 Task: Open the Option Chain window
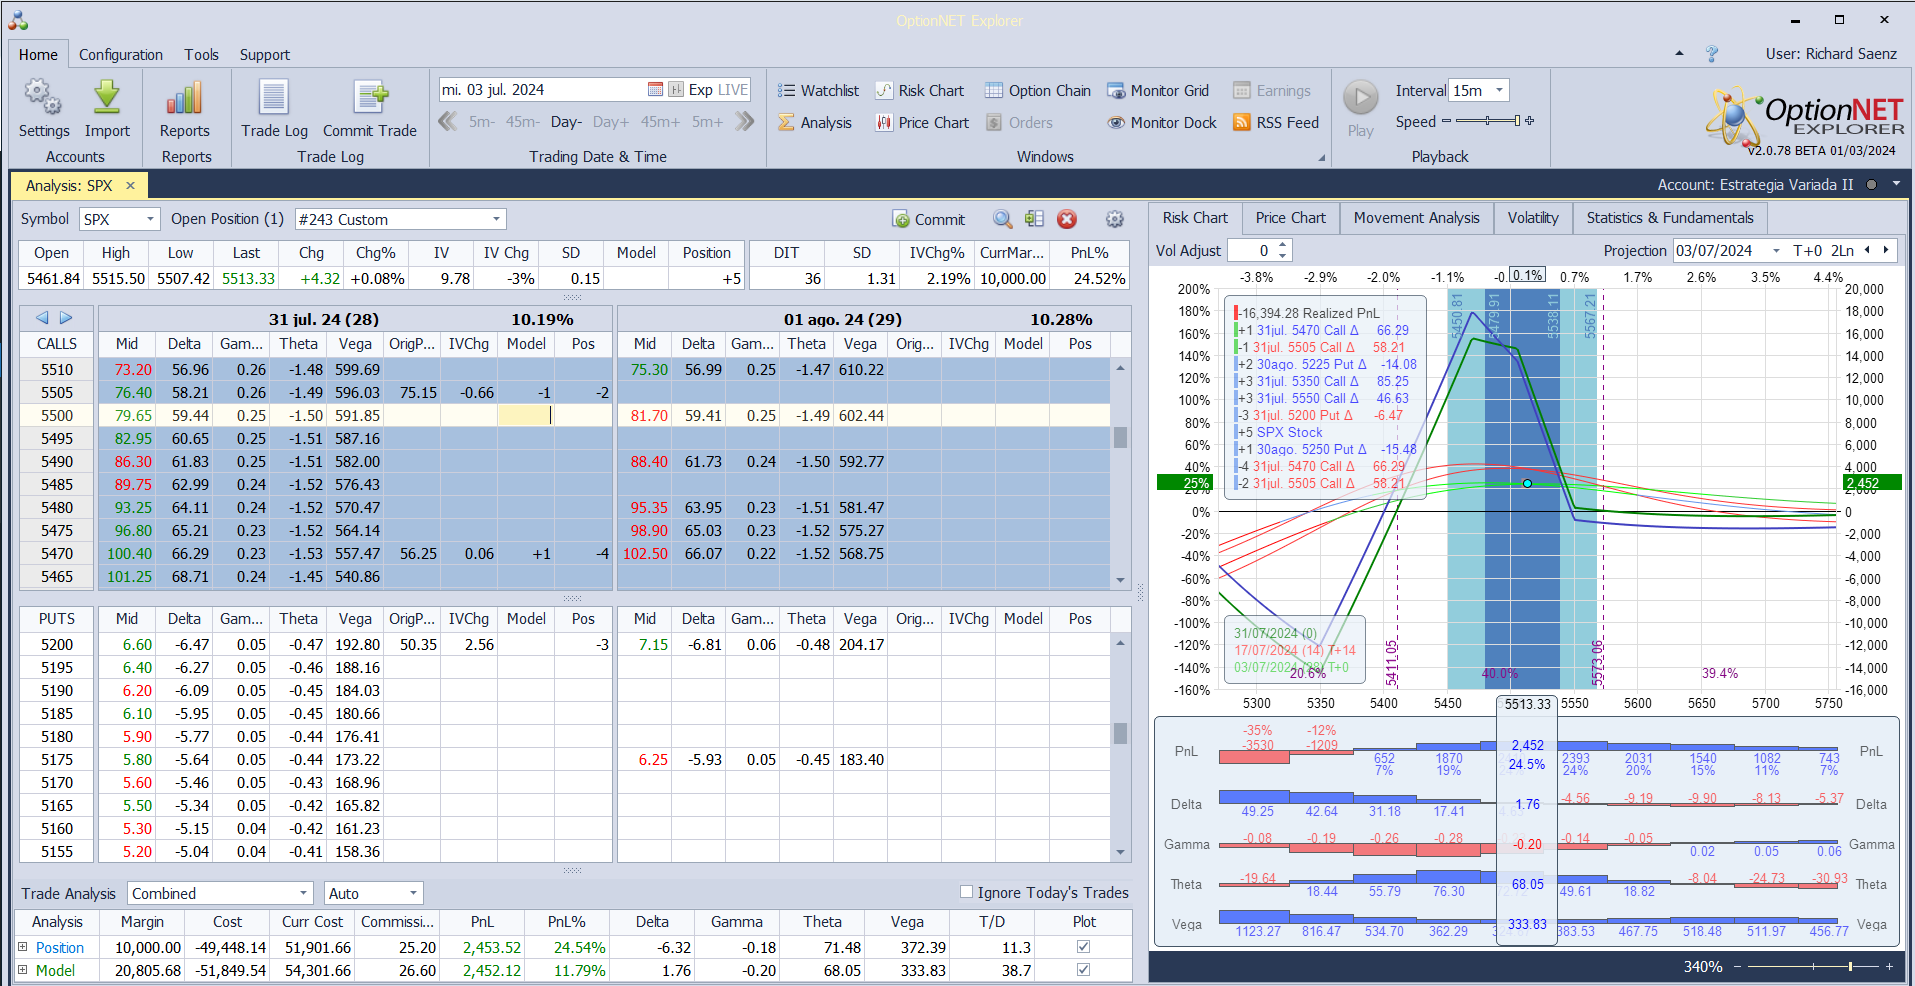click(x=1038, y=91)
